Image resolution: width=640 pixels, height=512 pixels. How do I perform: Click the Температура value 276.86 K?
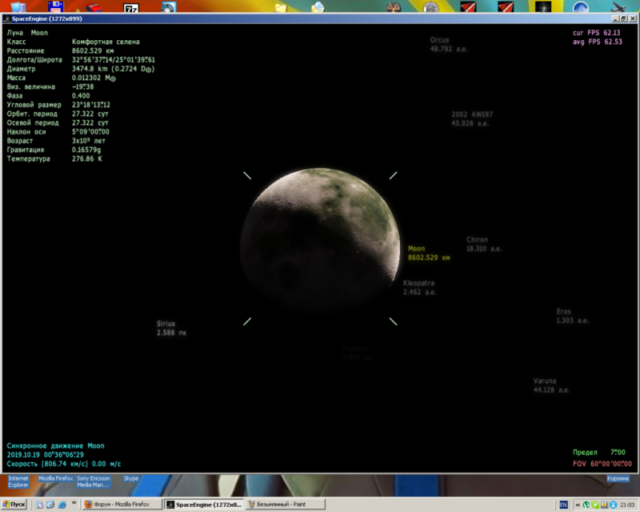[x=87, y=158]
